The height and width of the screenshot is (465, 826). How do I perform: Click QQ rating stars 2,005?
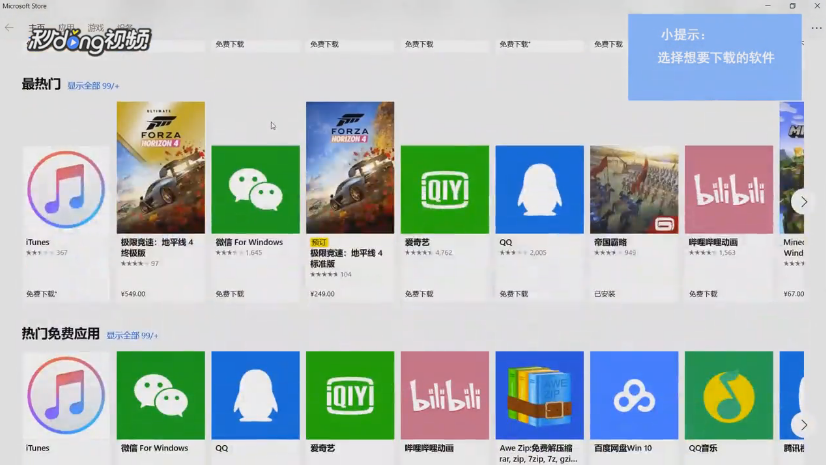click(x=523, y=253)
